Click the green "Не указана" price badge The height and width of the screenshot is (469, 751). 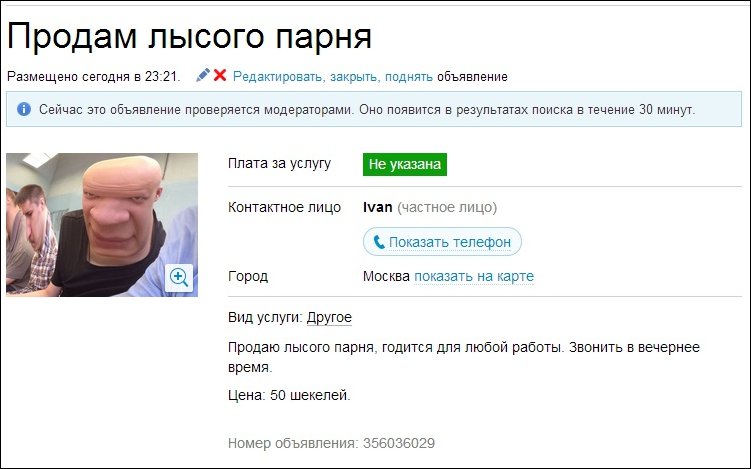[405, 164]
